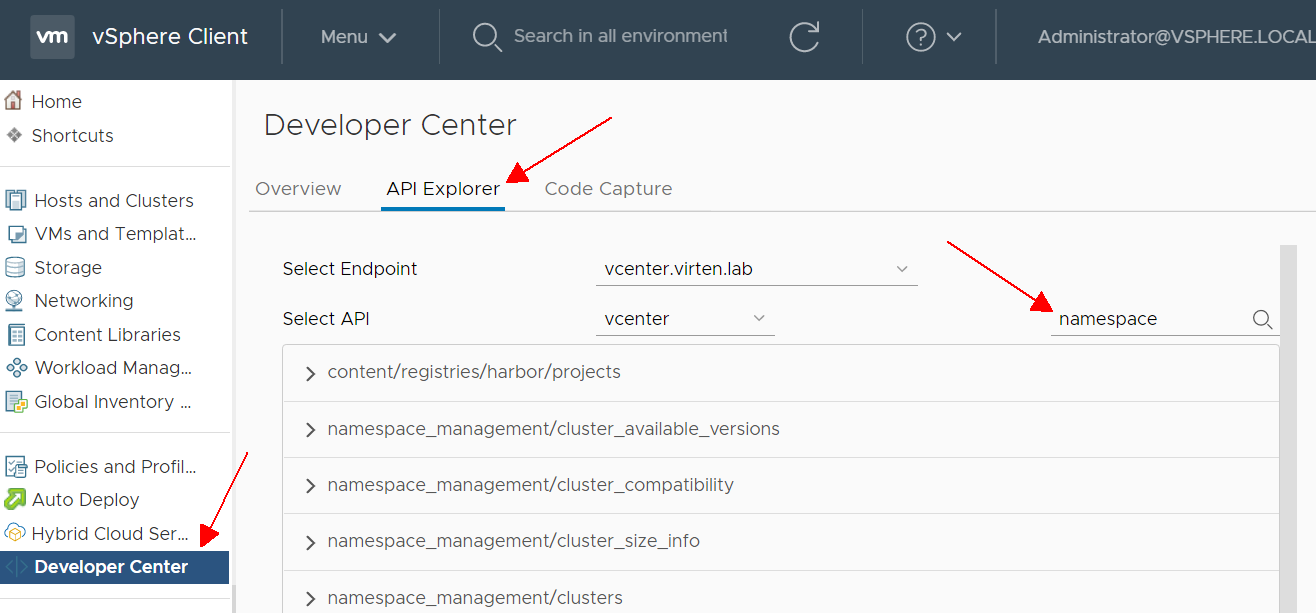Click the Developer Center code icon

pyautogui.click(x=16, y=567)
